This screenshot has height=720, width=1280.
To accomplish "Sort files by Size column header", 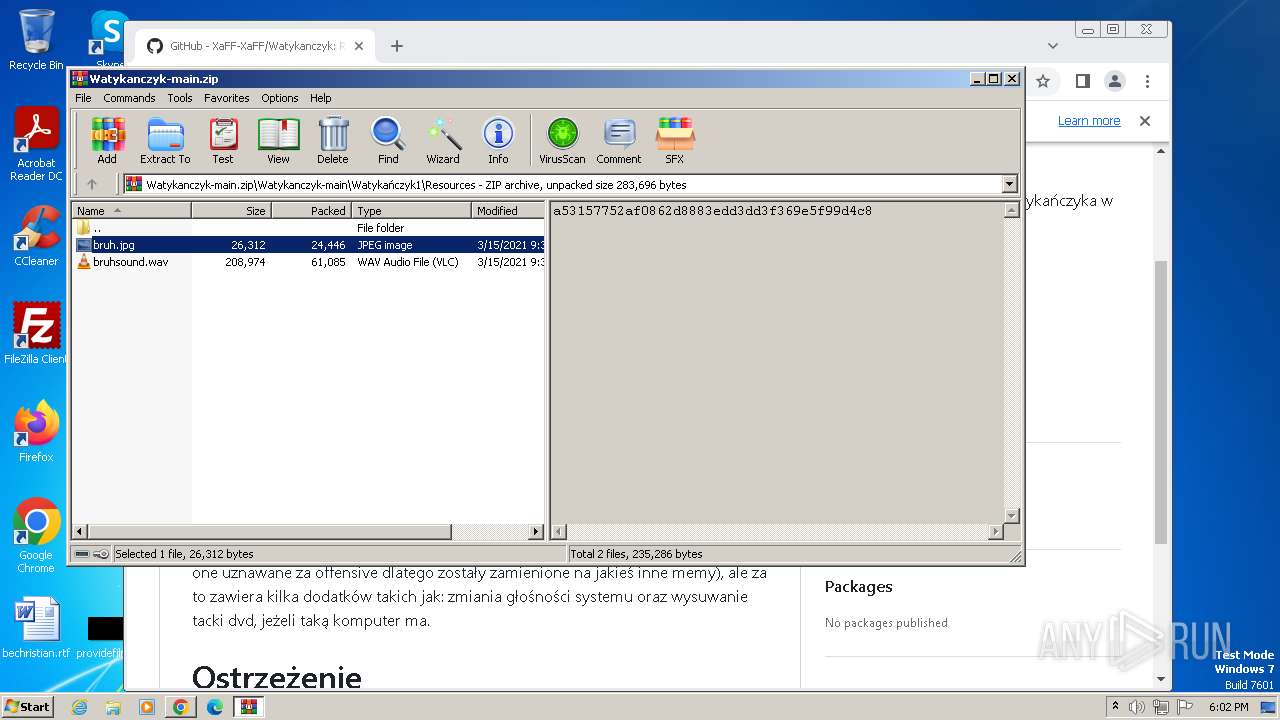I will tap(231, 211).
